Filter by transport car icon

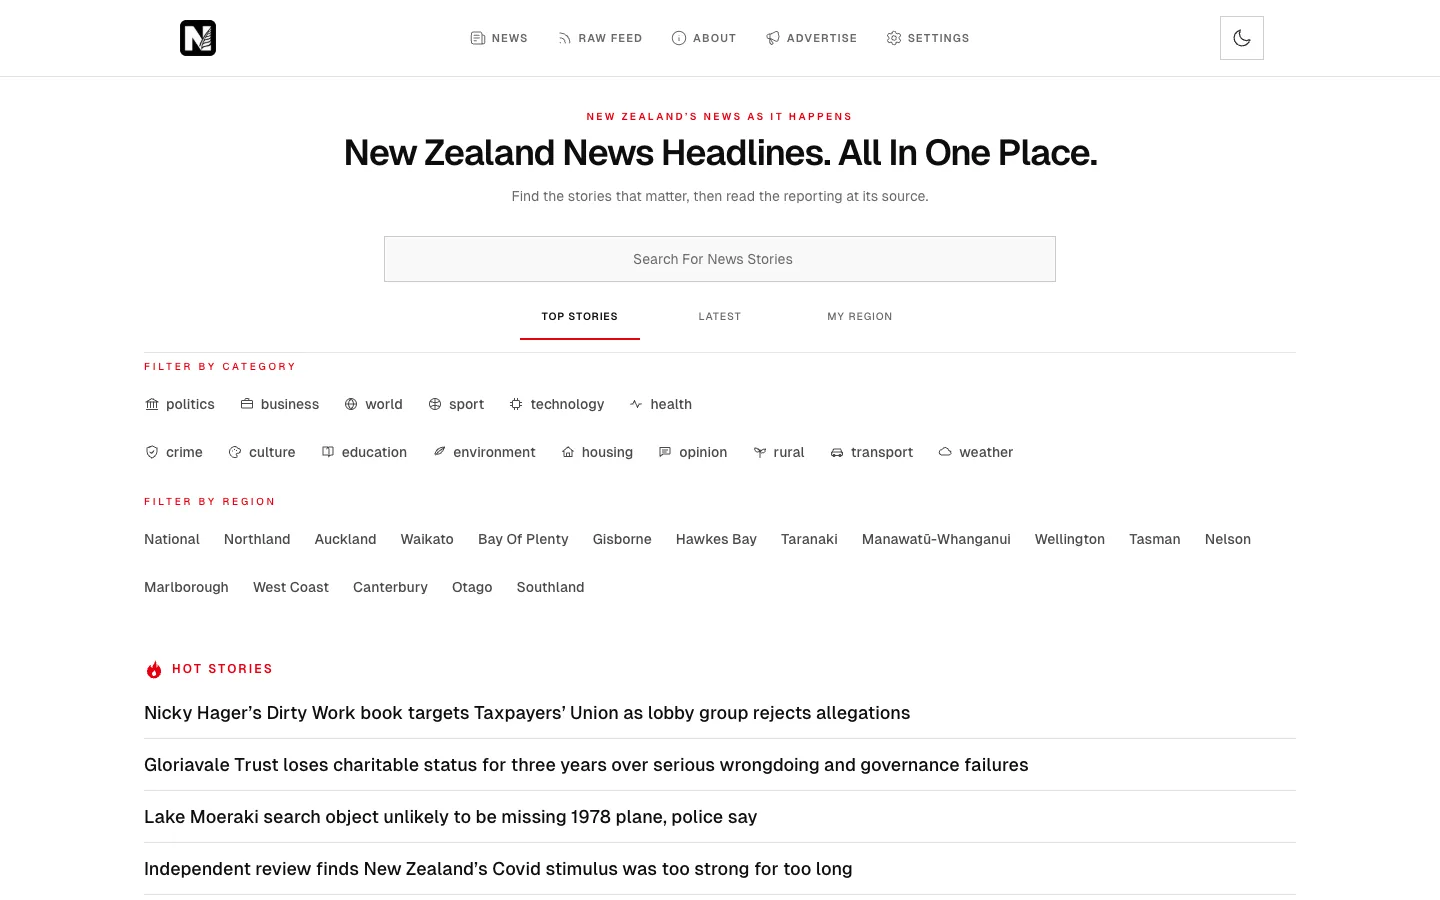[837, 452]
